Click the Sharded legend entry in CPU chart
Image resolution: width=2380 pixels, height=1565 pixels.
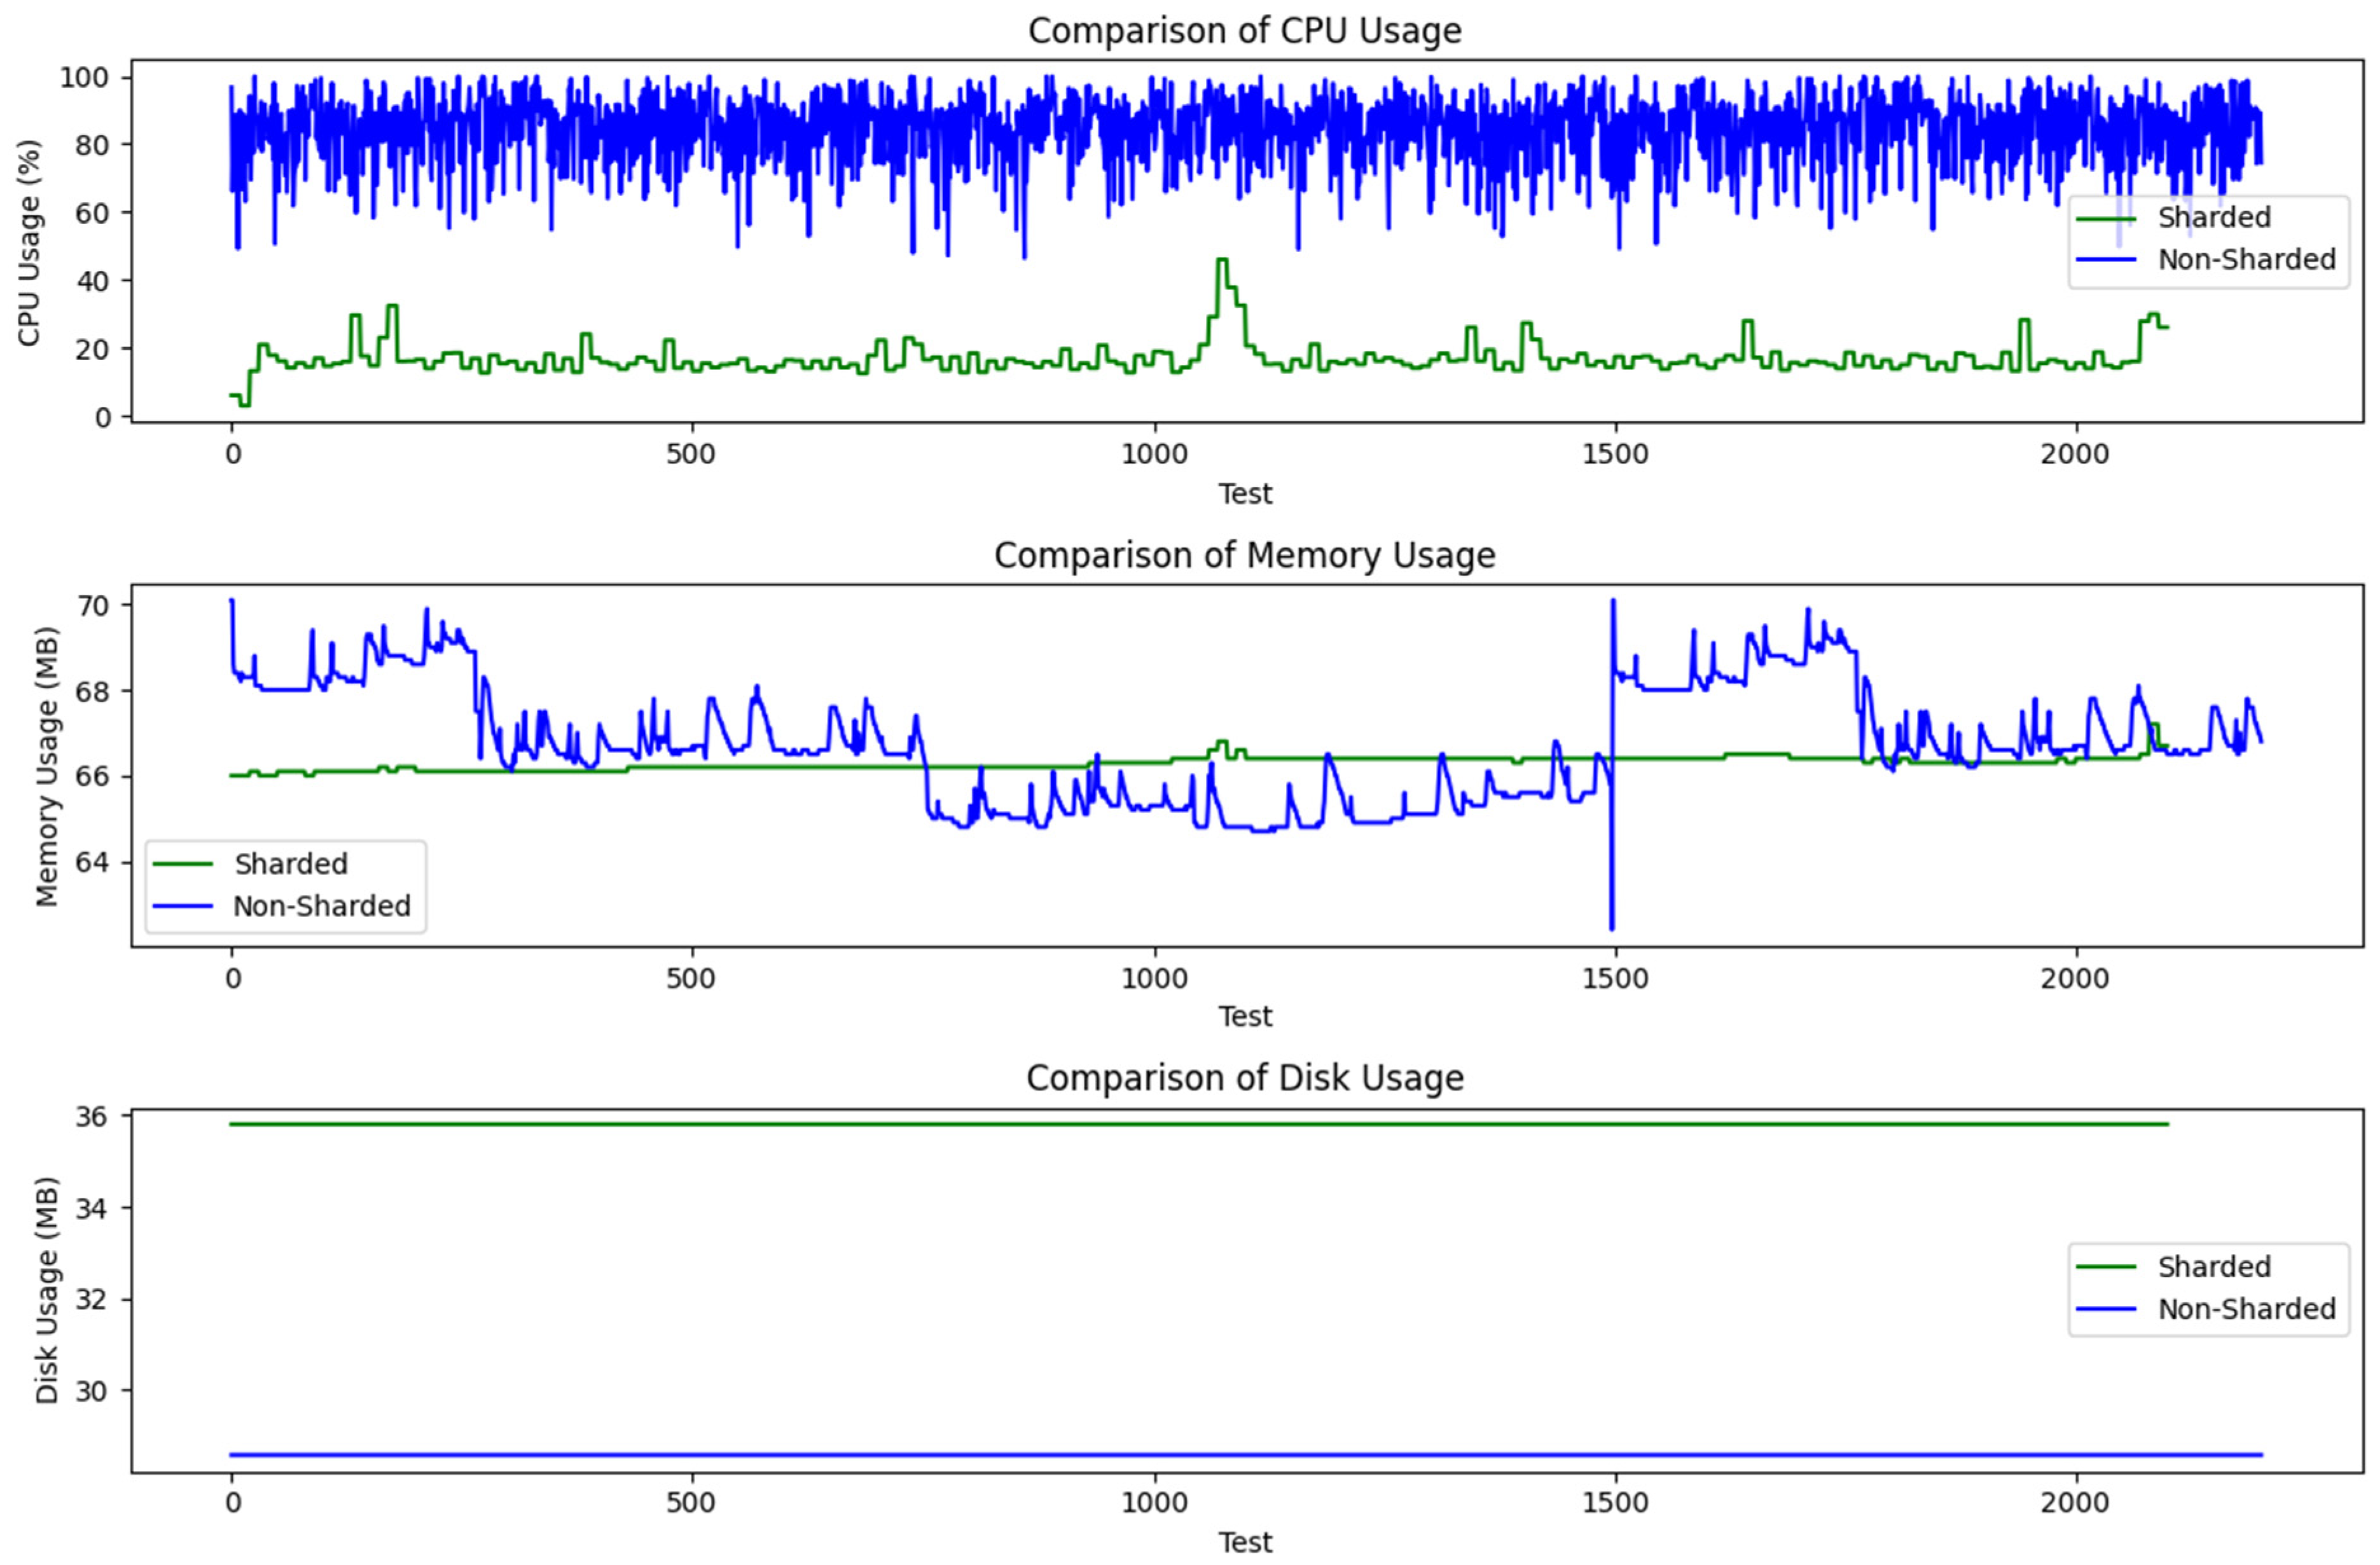2214,217
